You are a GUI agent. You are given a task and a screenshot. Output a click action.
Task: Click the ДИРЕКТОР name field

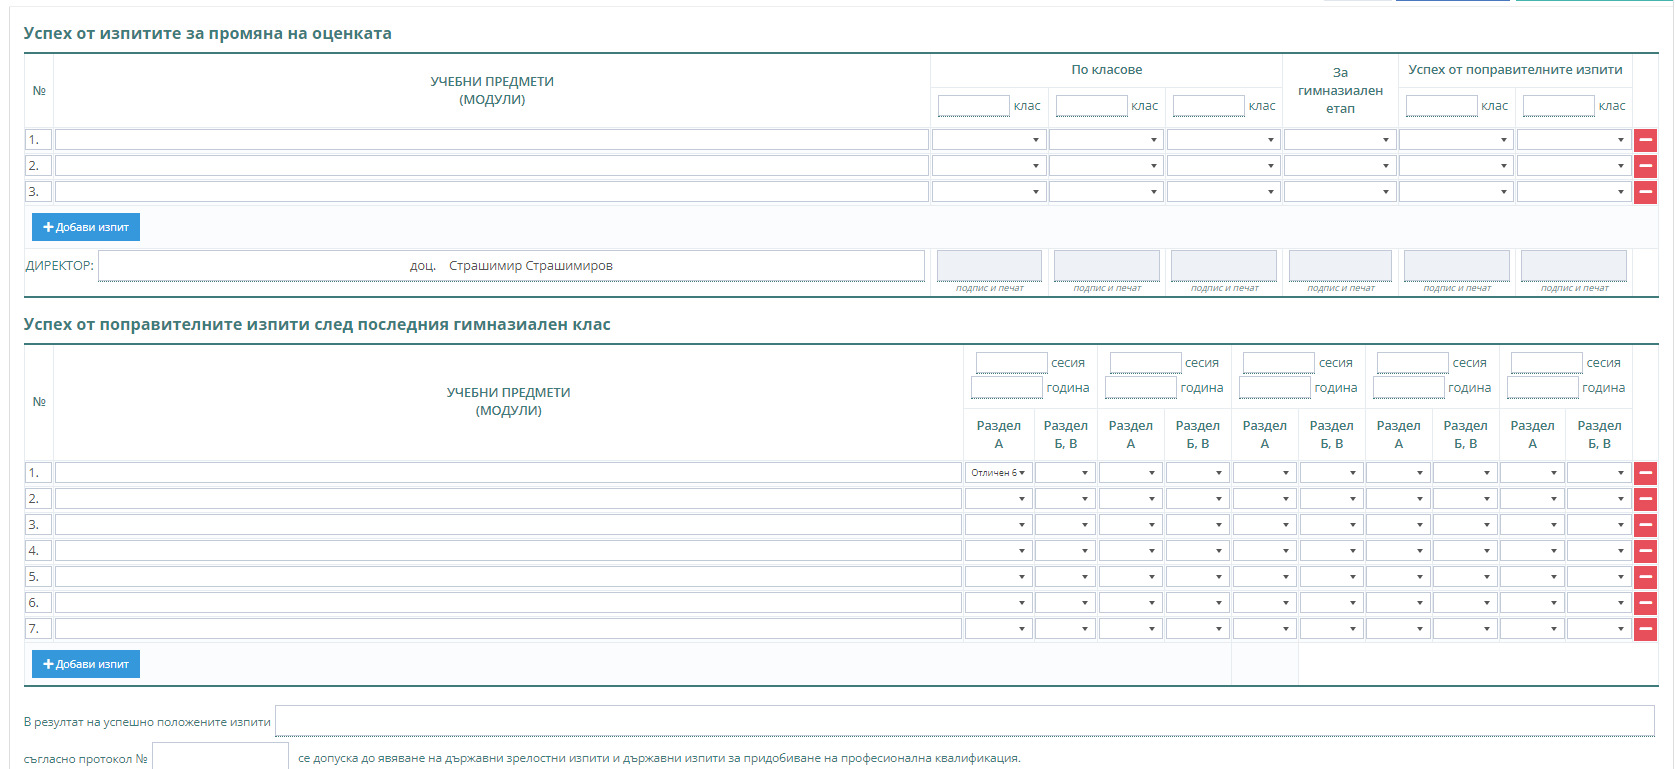tap(511, 266)
